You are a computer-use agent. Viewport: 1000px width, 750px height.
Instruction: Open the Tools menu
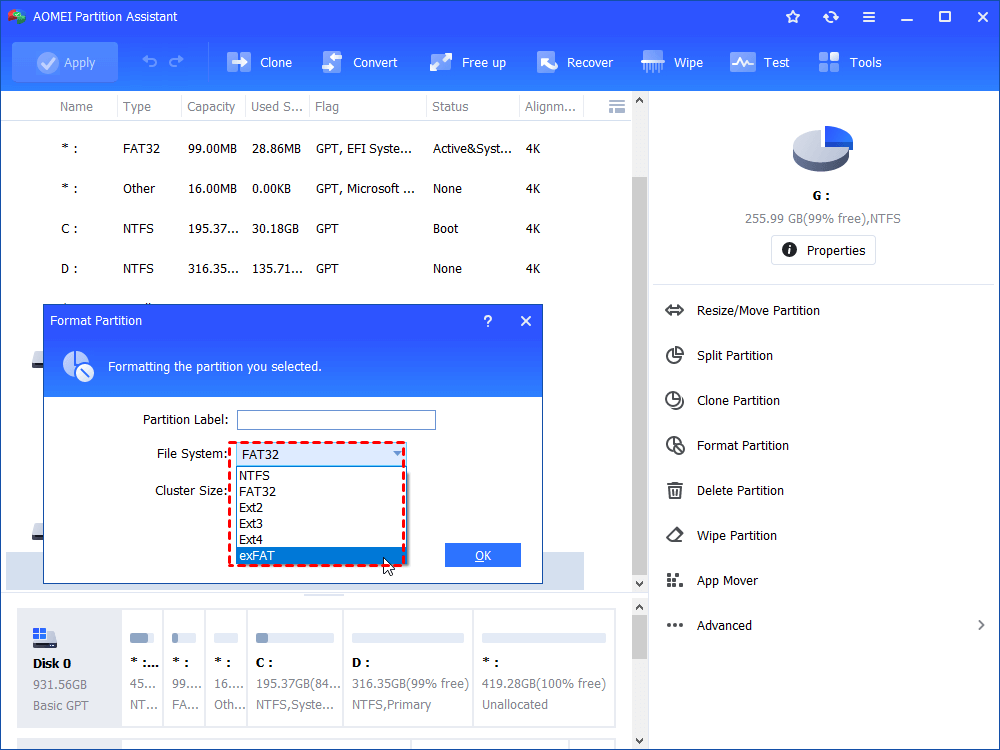coord(849,62)
